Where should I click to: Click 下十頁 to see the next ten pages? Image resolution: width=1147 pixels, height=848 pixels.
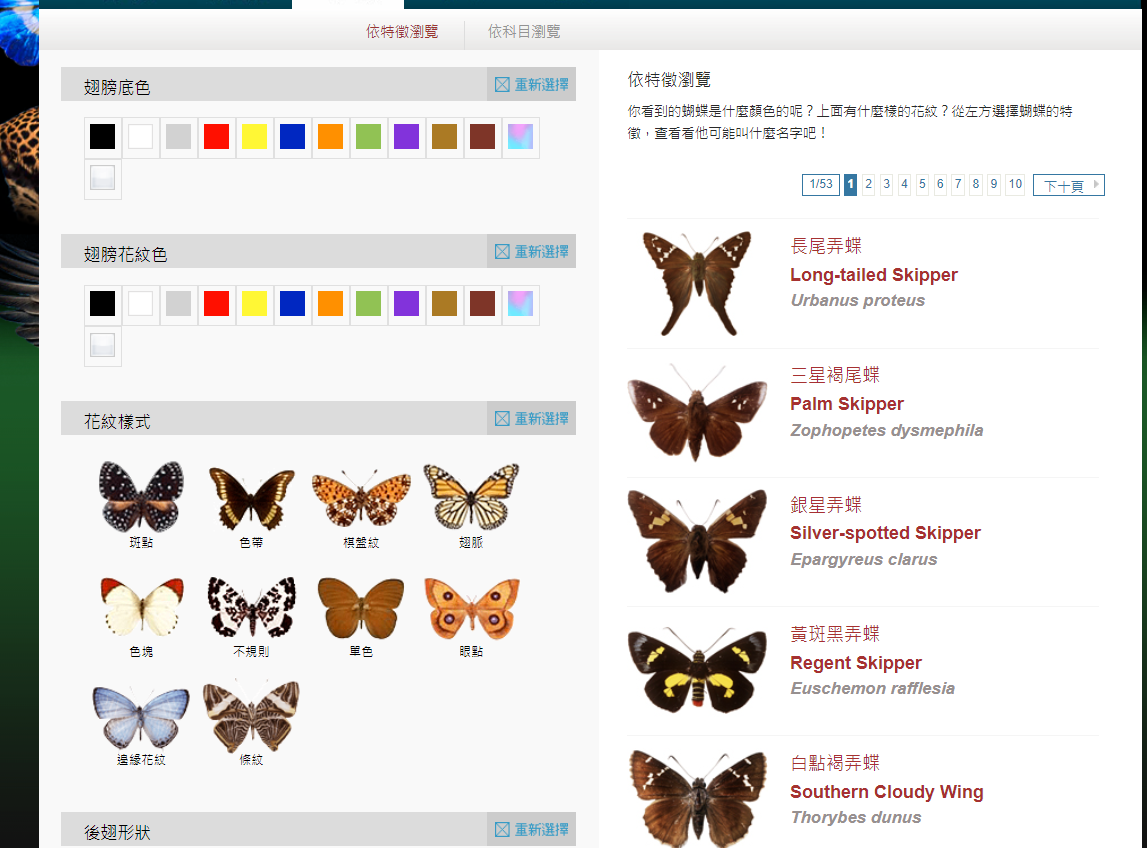1069,185
